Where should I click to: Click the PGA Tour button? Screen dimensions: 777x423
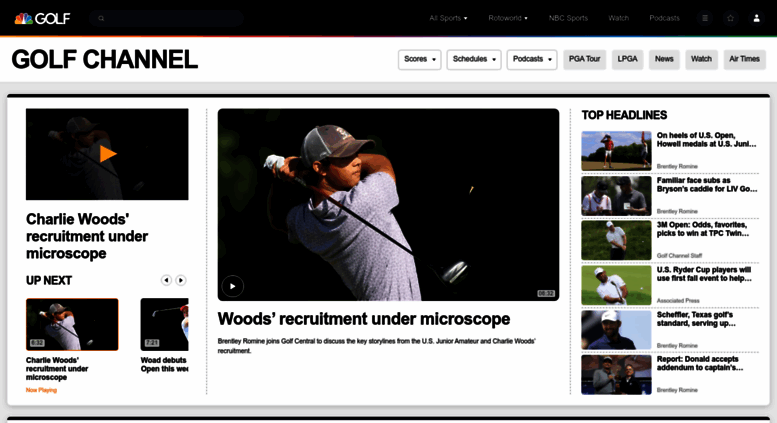(x=584, y=59)
